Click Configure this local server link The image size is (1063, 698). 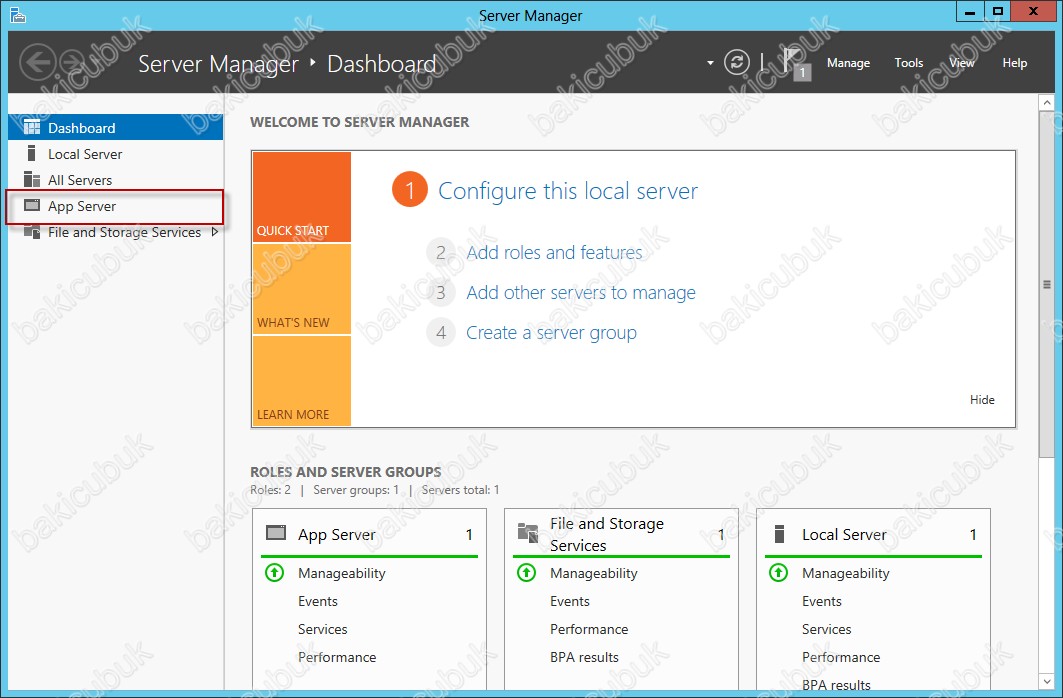coord(567,191)
